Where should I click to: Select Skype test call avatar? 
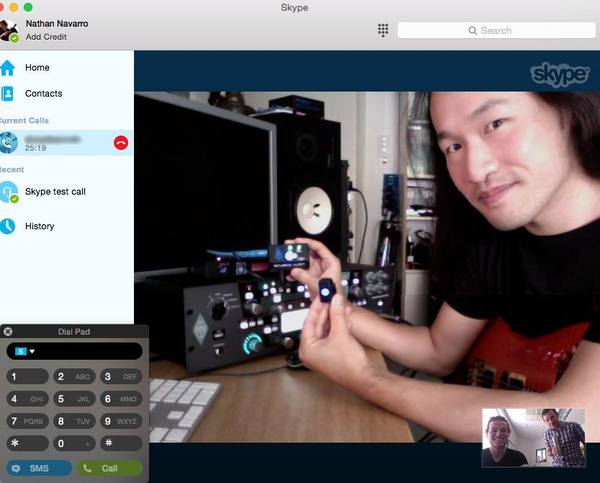[x=9, y=192]
